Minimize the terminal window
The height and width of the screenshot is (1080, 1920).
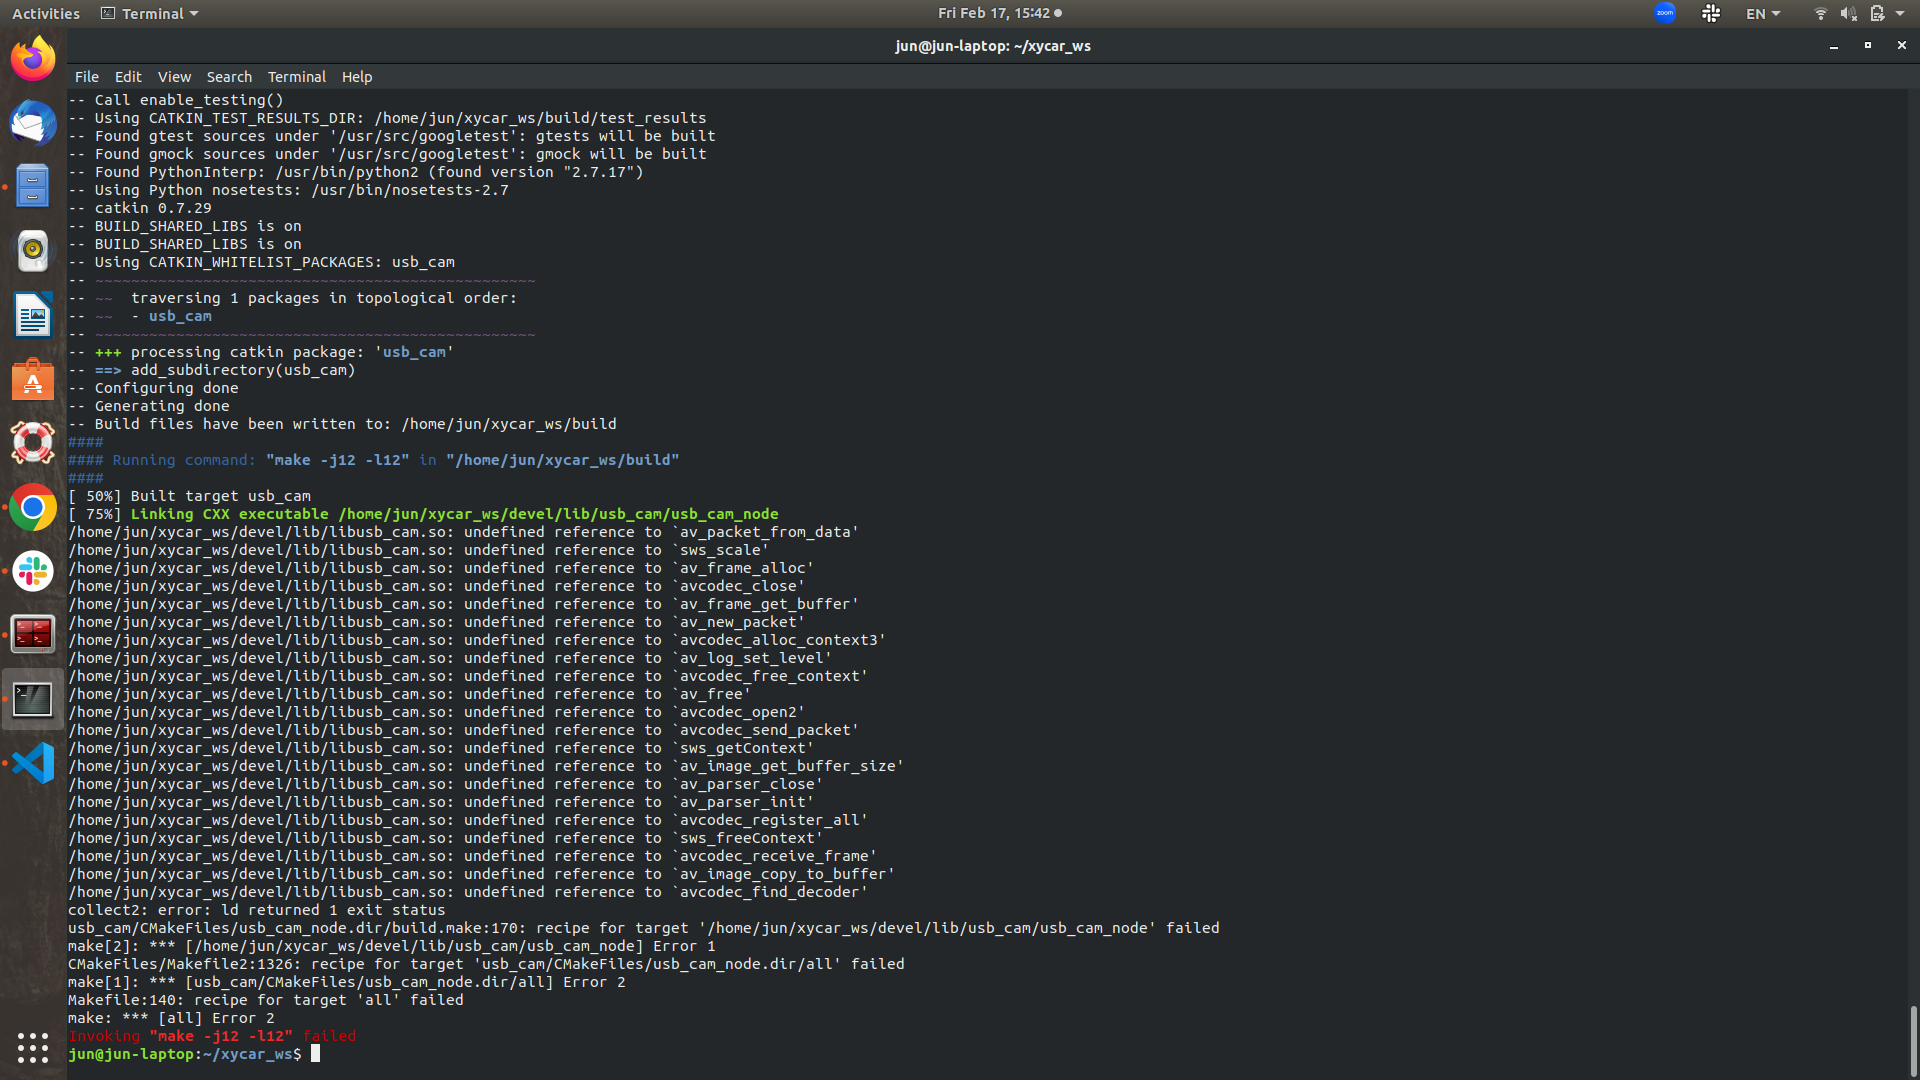point(1834,46)
